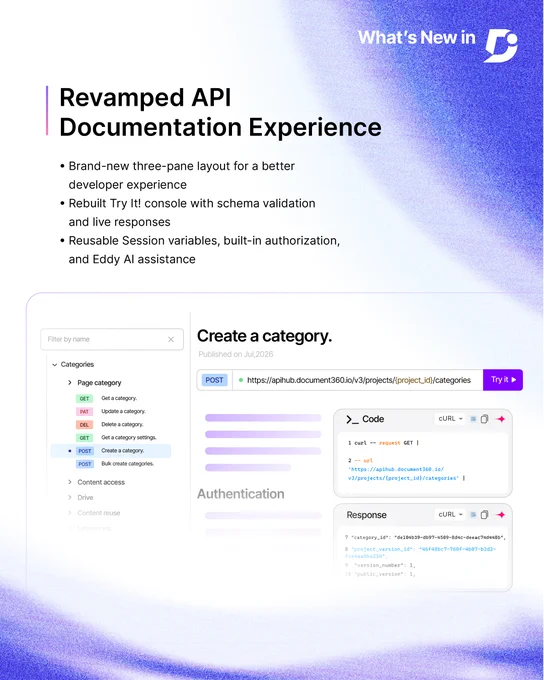Viewport: 544px width, 680px height.
Task: Click the endpoint URL text
Action: (x=359, y=380)
